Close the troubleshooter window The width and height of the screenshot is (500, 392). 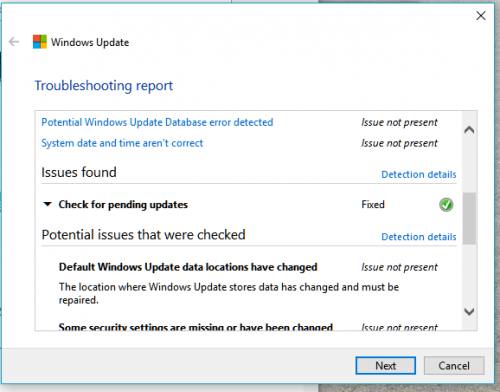481,16
